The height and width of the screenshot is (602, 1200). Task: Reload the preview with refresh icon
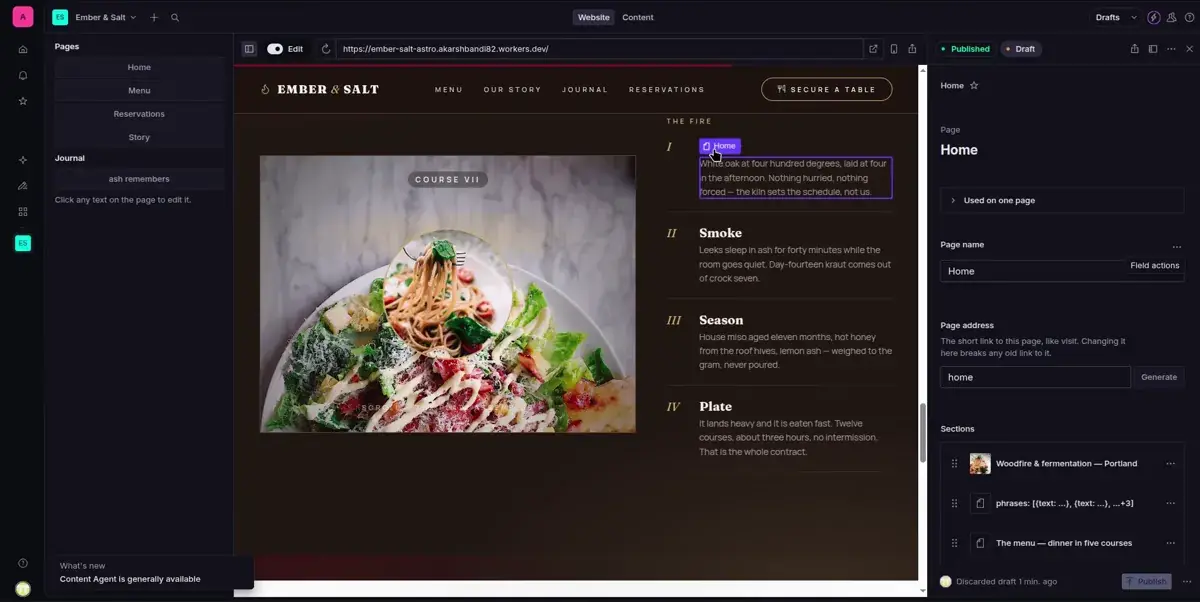coord(326,49)
